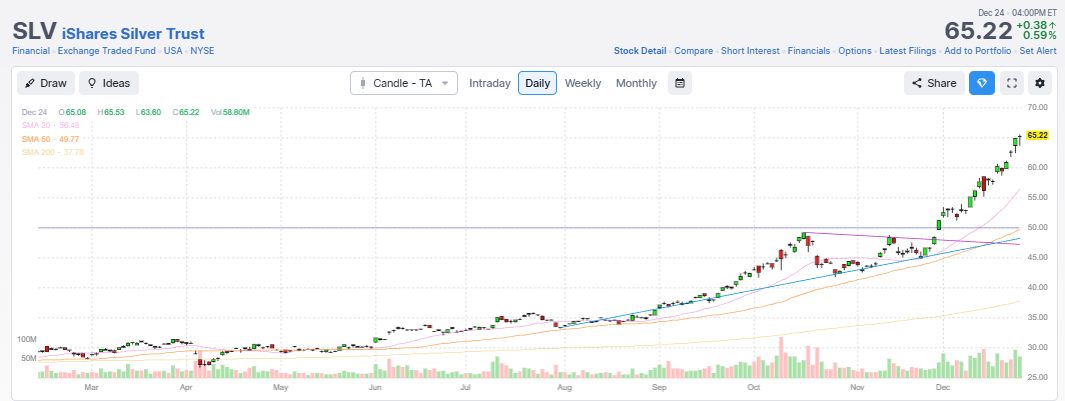Switch to Monthly timeframe
Image resolution: width=1065 pixels, height=401 pixels.
[x=636, y=83]
